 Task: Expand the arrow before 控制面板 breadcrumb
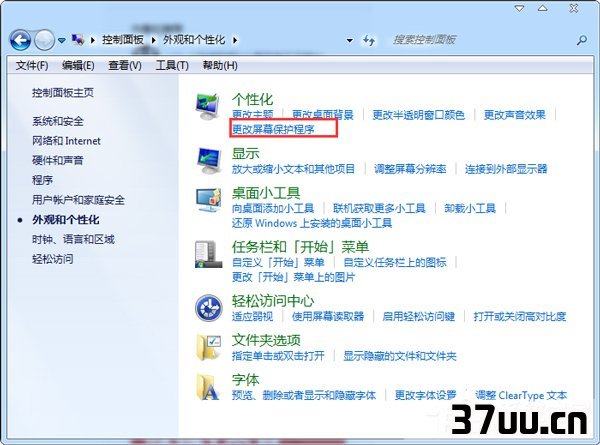pos(93,40)
